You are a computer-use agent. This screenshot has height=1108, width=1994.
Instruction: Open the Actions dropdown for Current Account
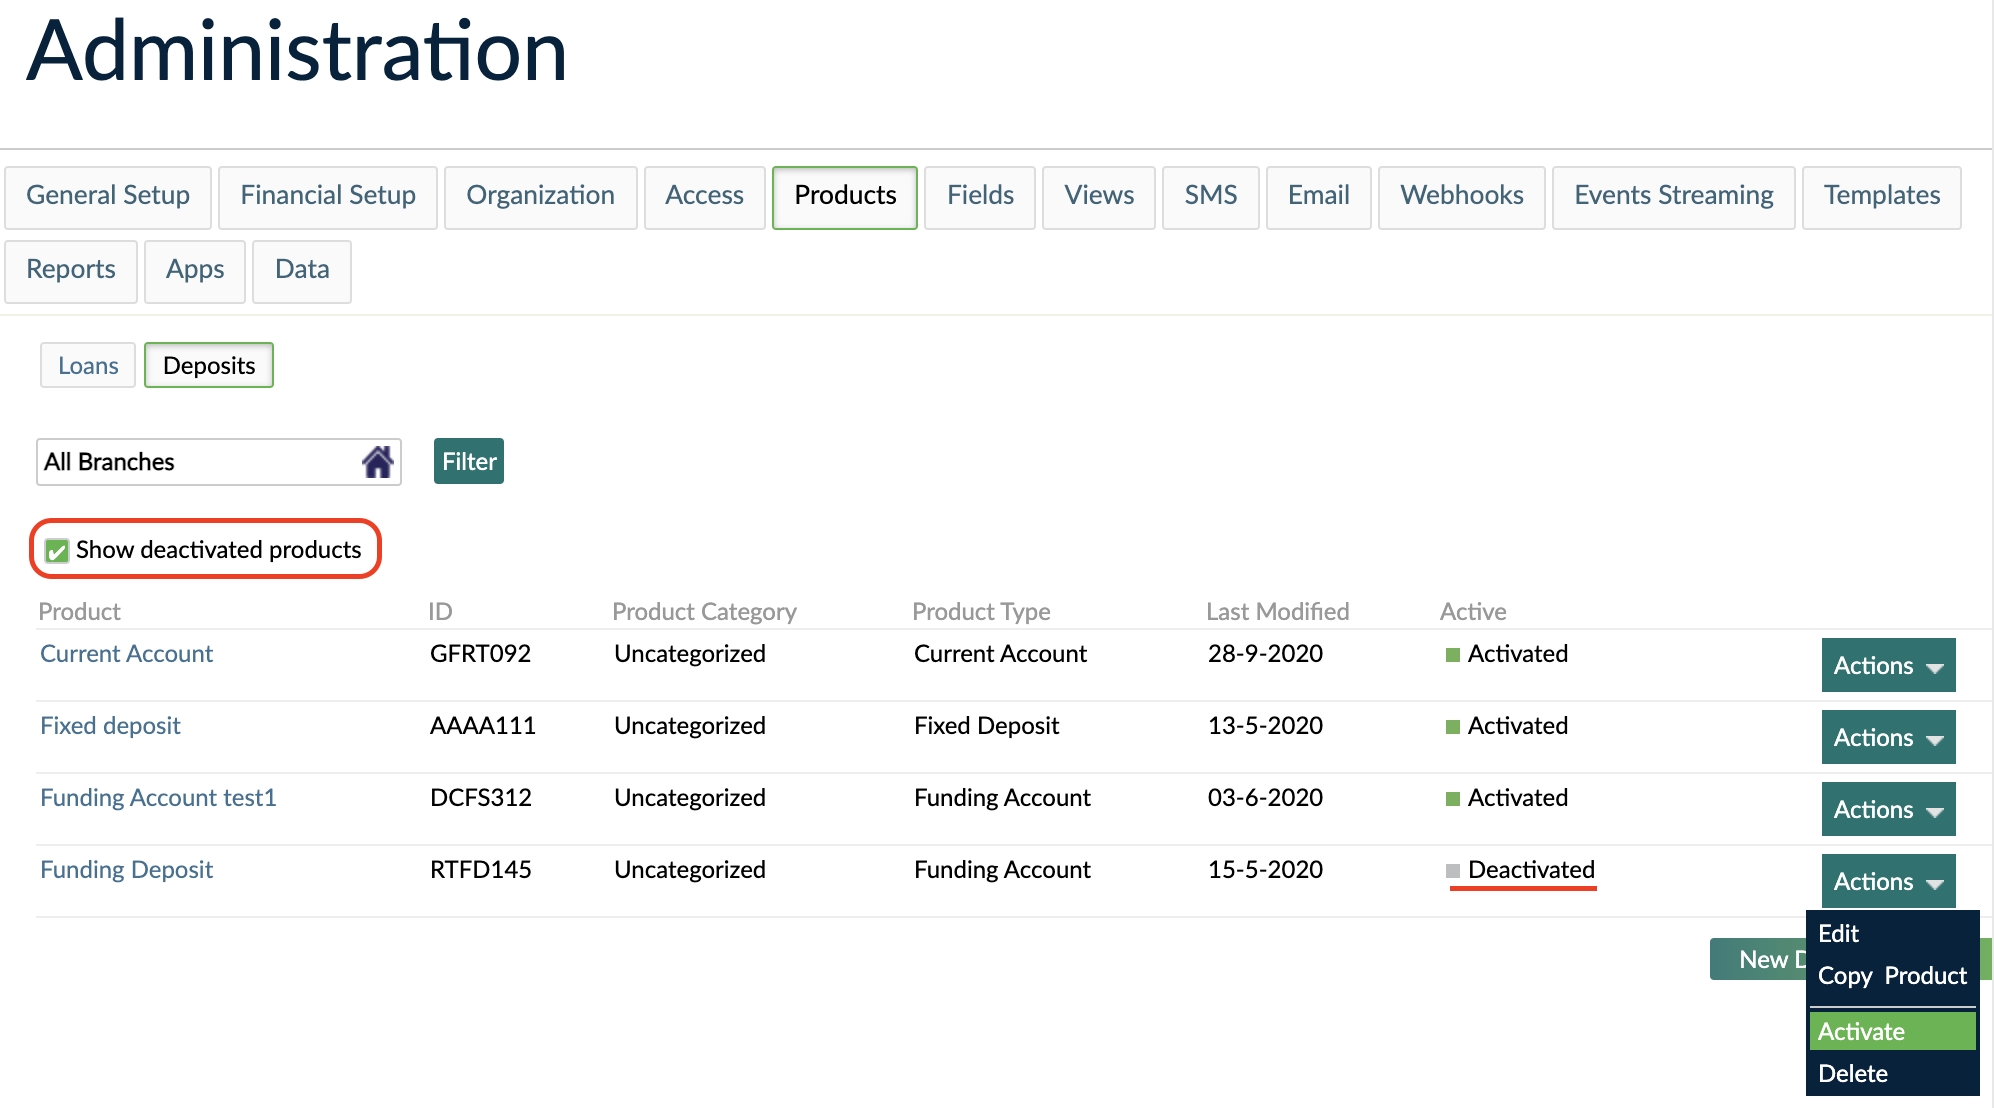click(1887, 665)
